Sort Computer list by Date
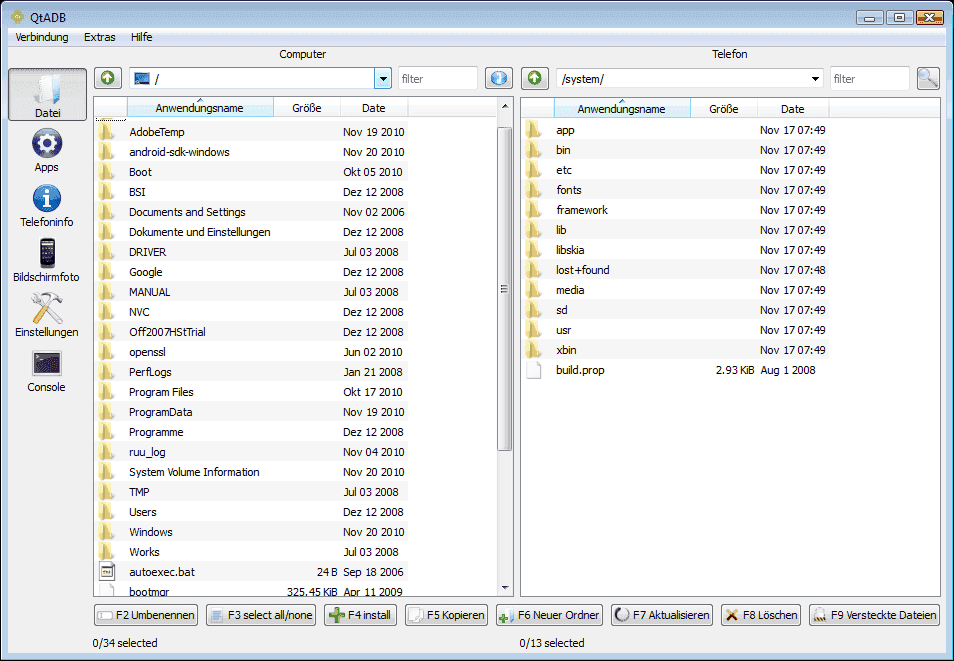 (374, 108)
